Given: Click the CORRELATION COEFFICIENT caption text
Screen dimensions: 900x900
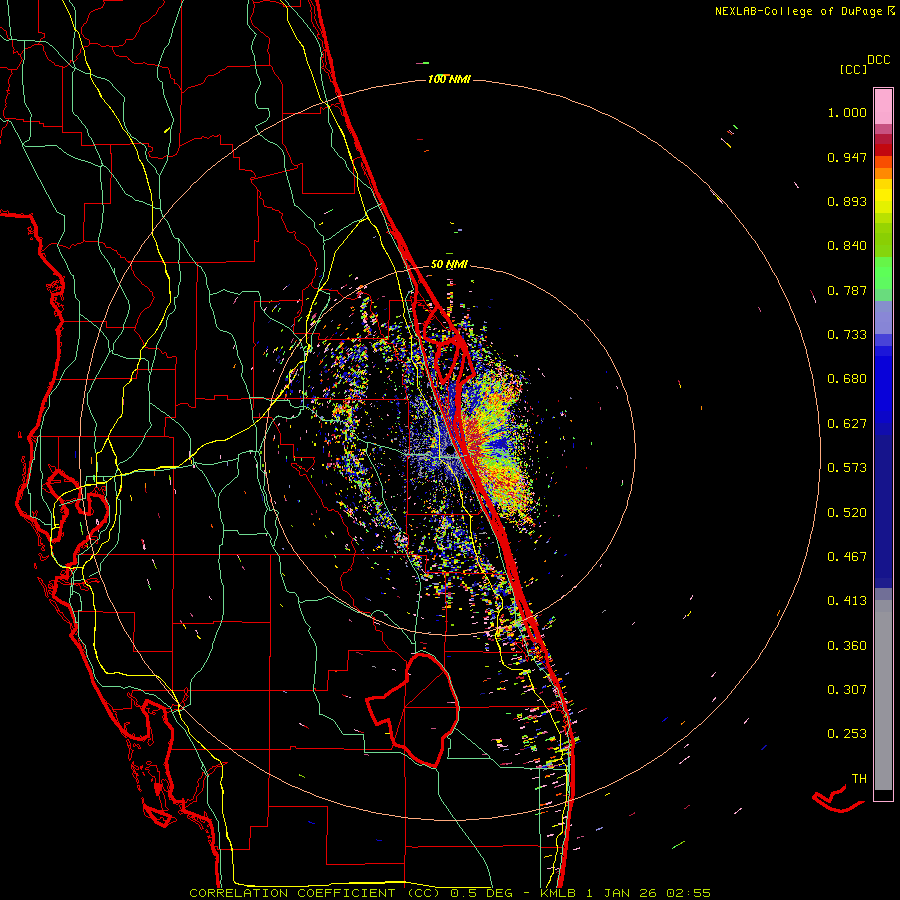Looking at the screenshot, I should click(292, 893).
